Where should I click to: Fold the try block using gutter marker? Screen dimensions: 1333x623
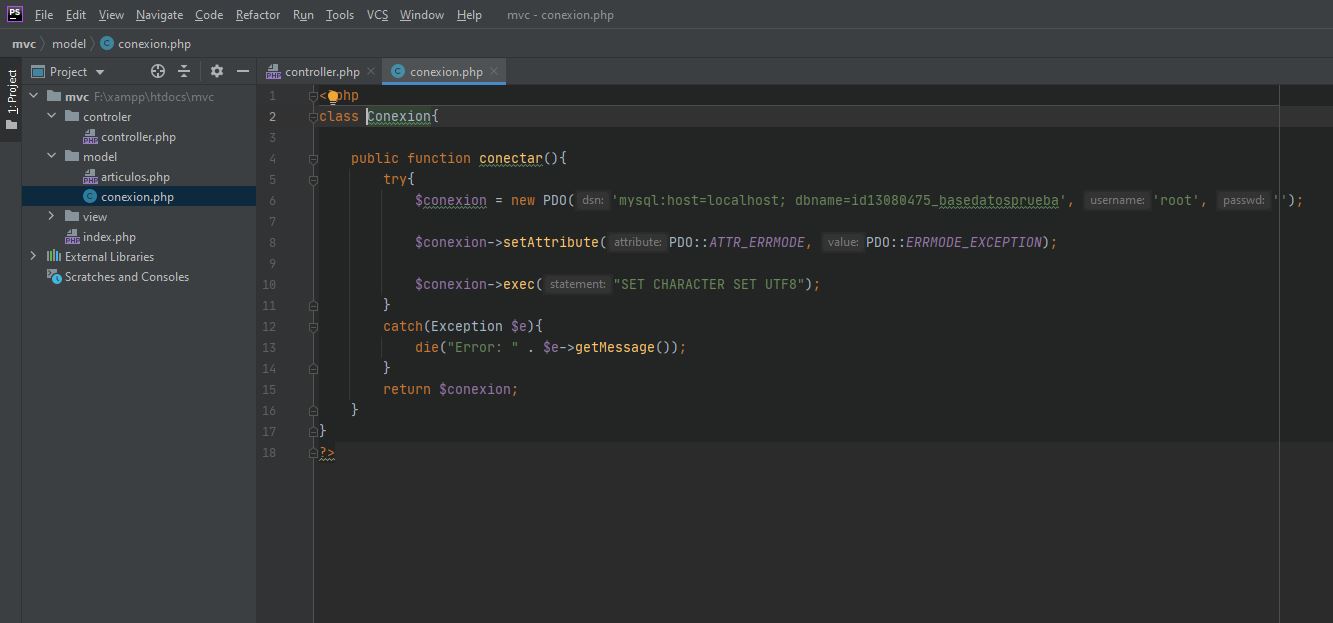tap(313, 180)
